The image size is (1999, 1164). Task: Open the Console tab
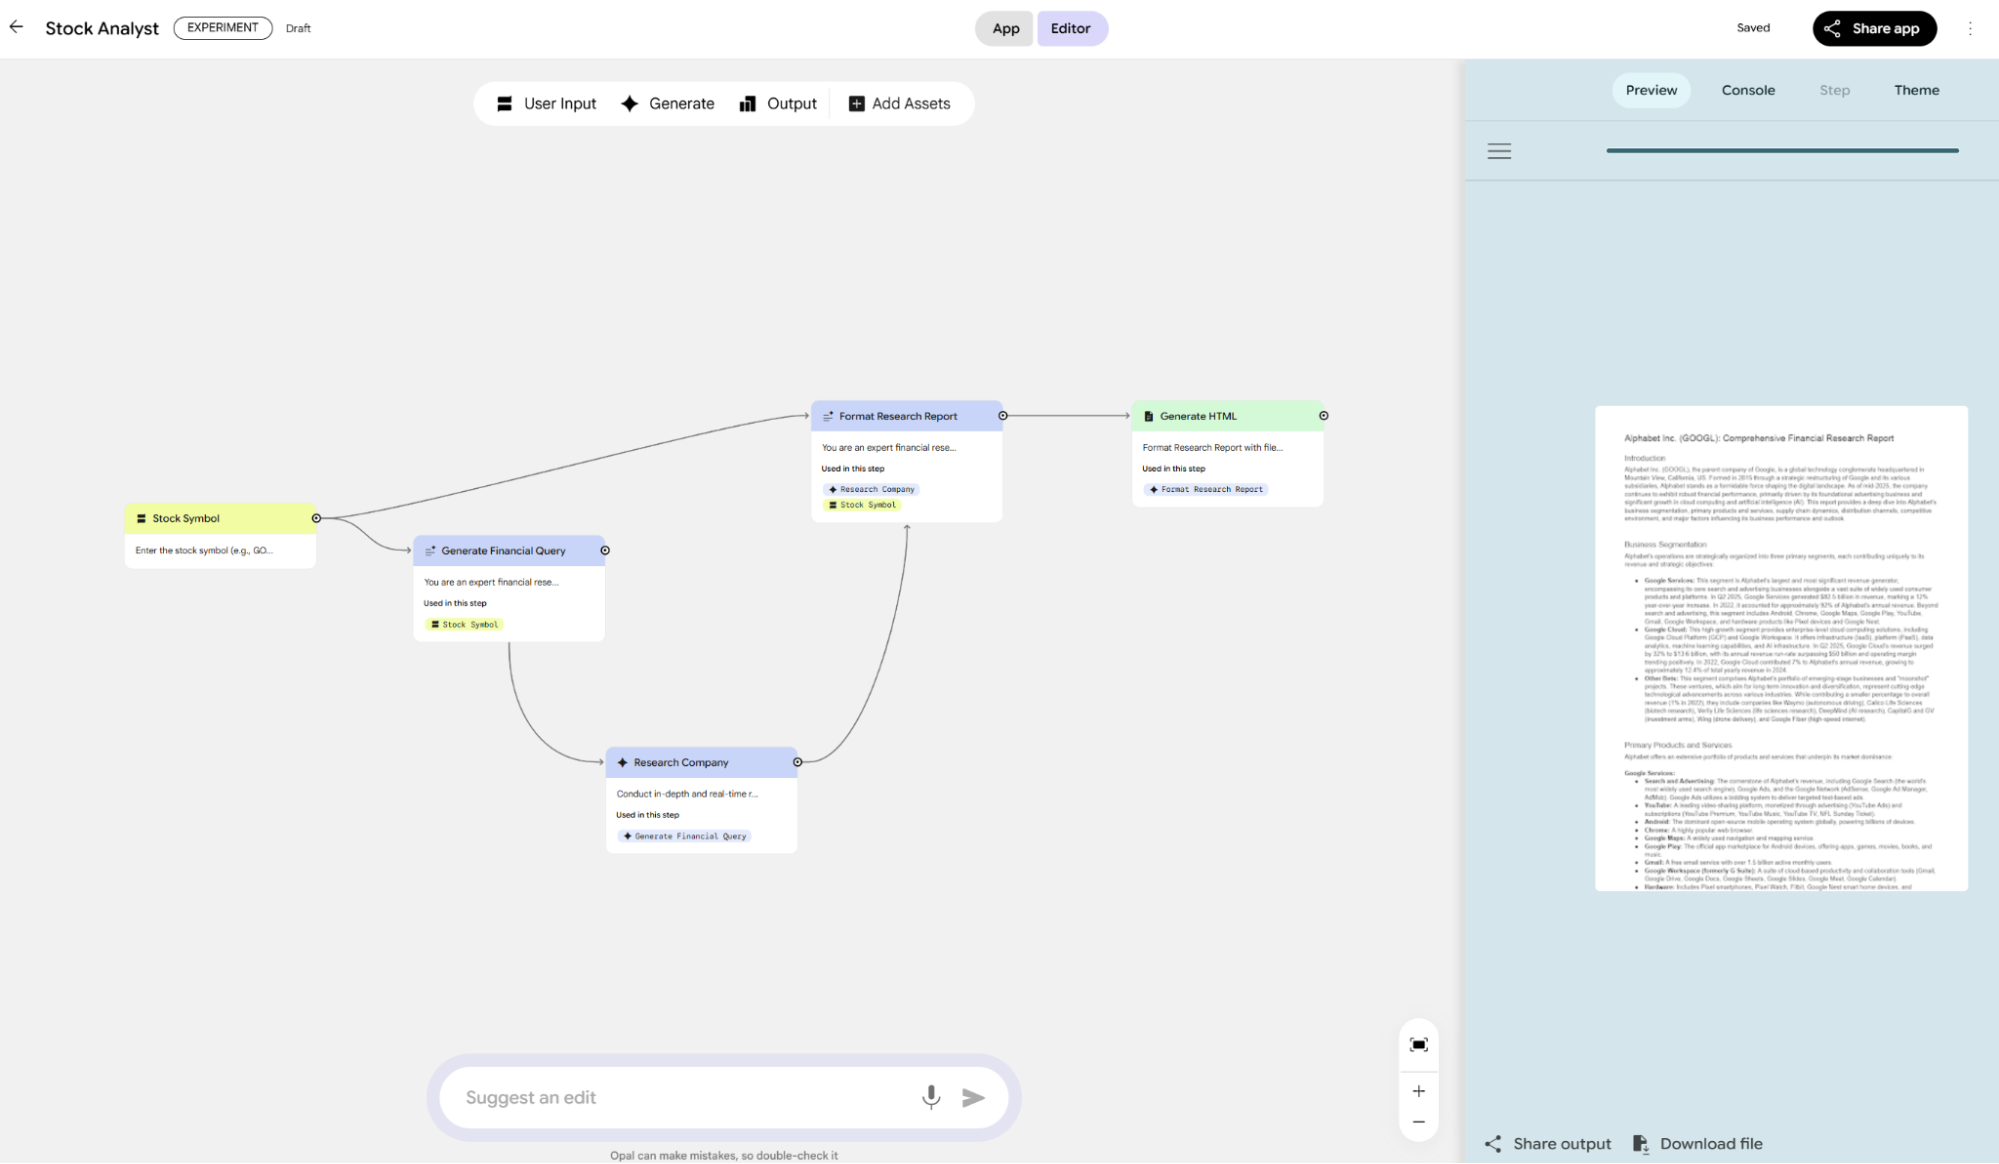click(1747, 90)
